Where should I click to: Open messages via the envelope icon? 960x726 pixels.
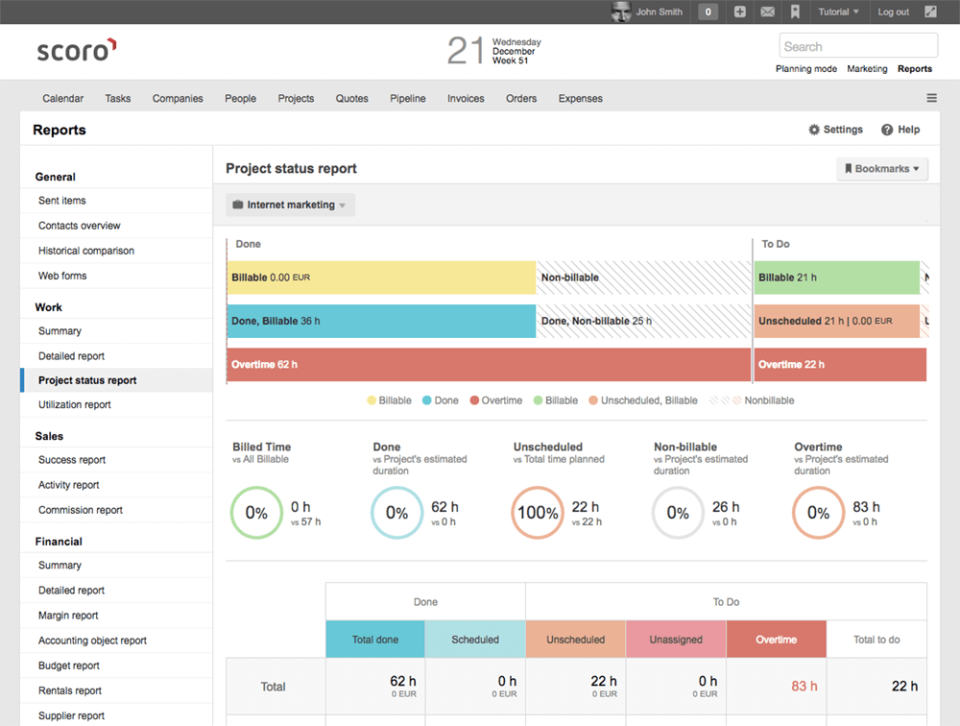[765, 11]
